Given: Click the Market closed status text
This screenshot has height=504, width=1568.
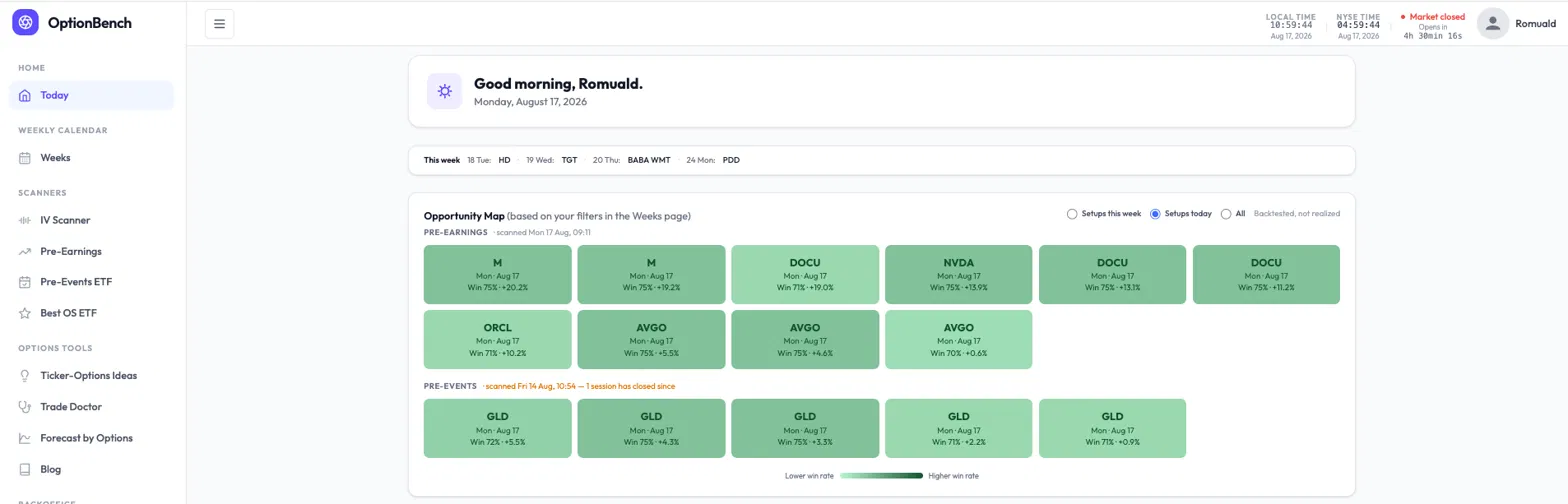Looking at the screenshot, I should [x=1437, y=17].
